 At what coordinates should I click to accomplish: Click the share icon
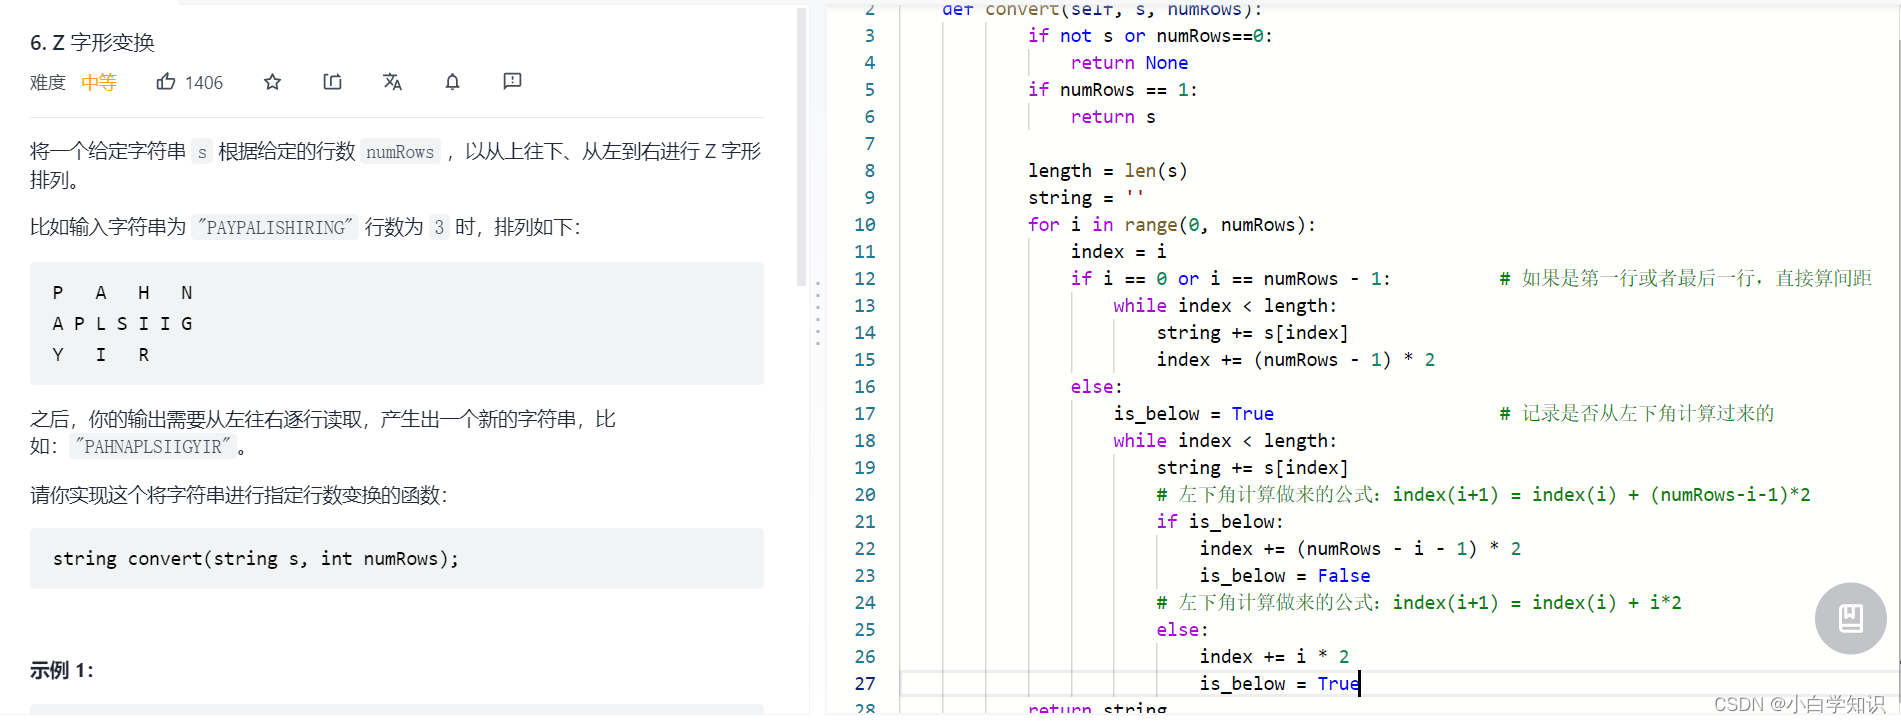[332, 82]
